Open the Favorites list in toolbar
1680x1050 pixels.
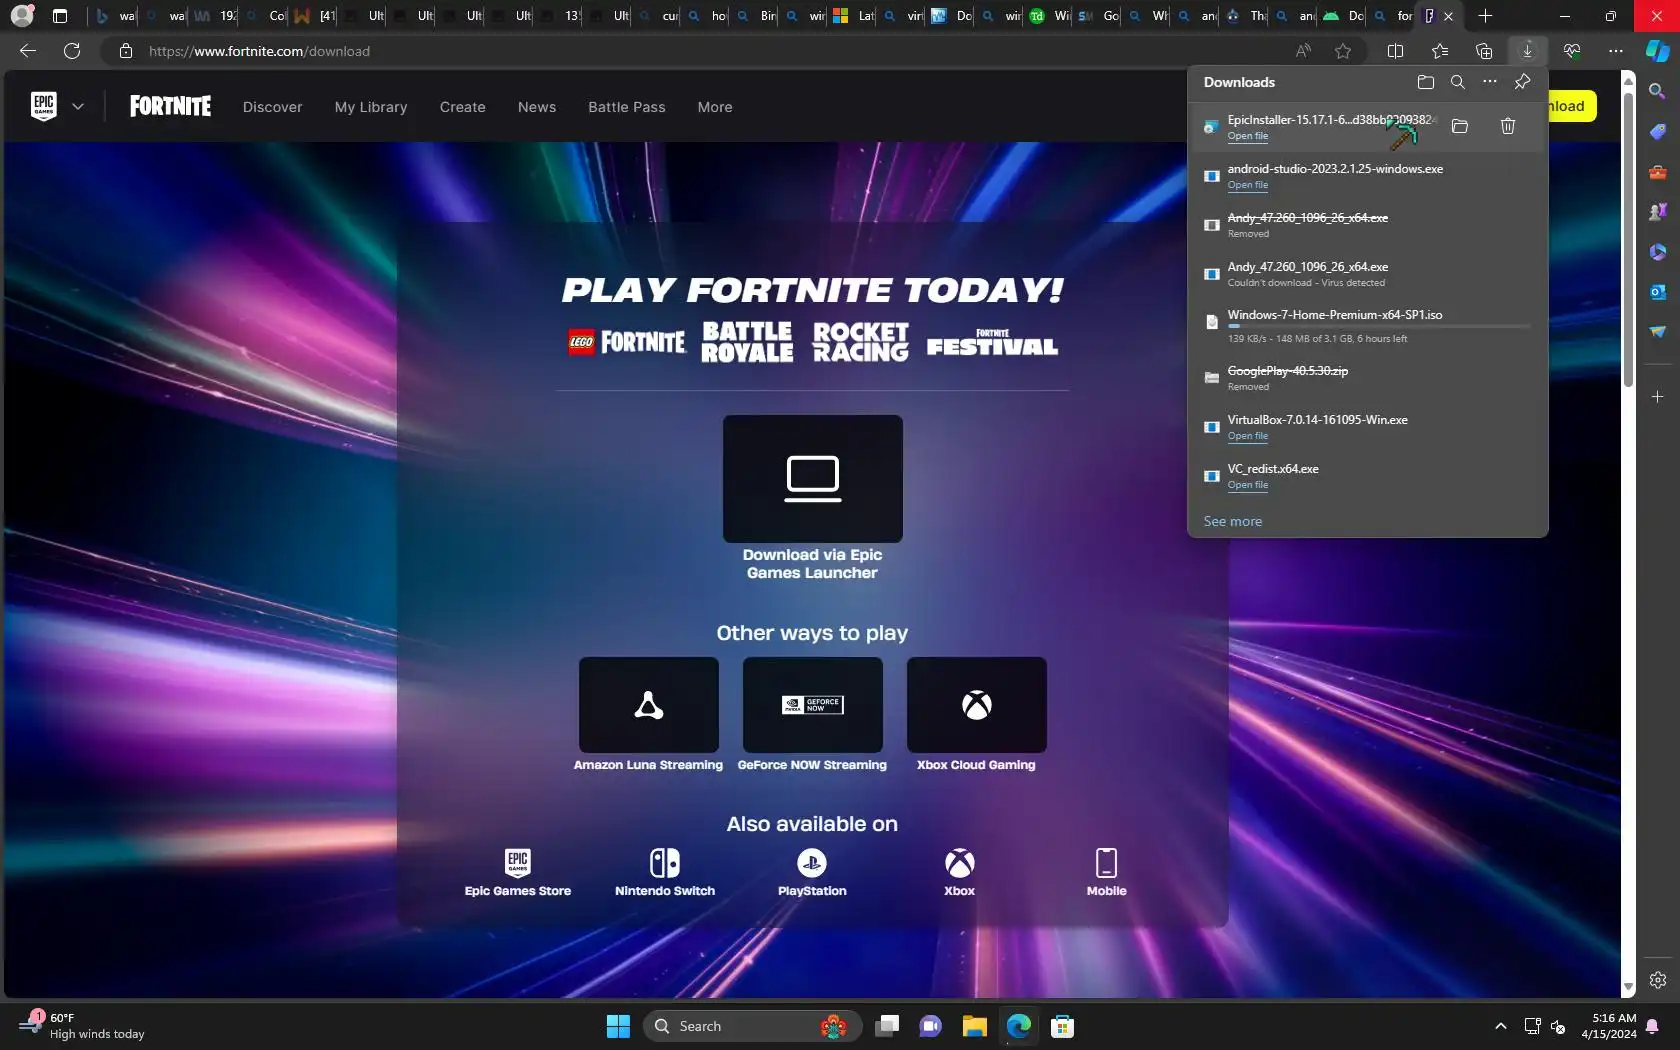[x=1440, y=51]
